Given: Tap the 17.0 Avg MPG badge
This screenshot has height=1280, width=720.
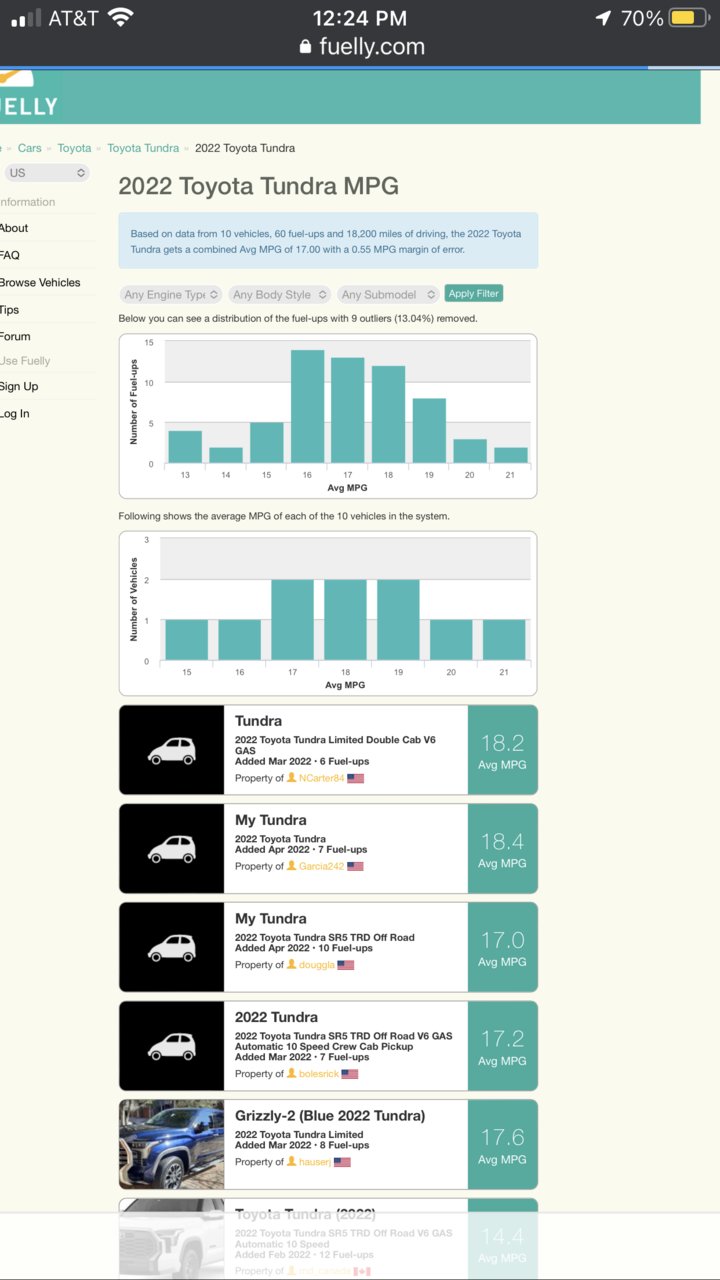Looking at the screenshot, I should click(502, 947).
